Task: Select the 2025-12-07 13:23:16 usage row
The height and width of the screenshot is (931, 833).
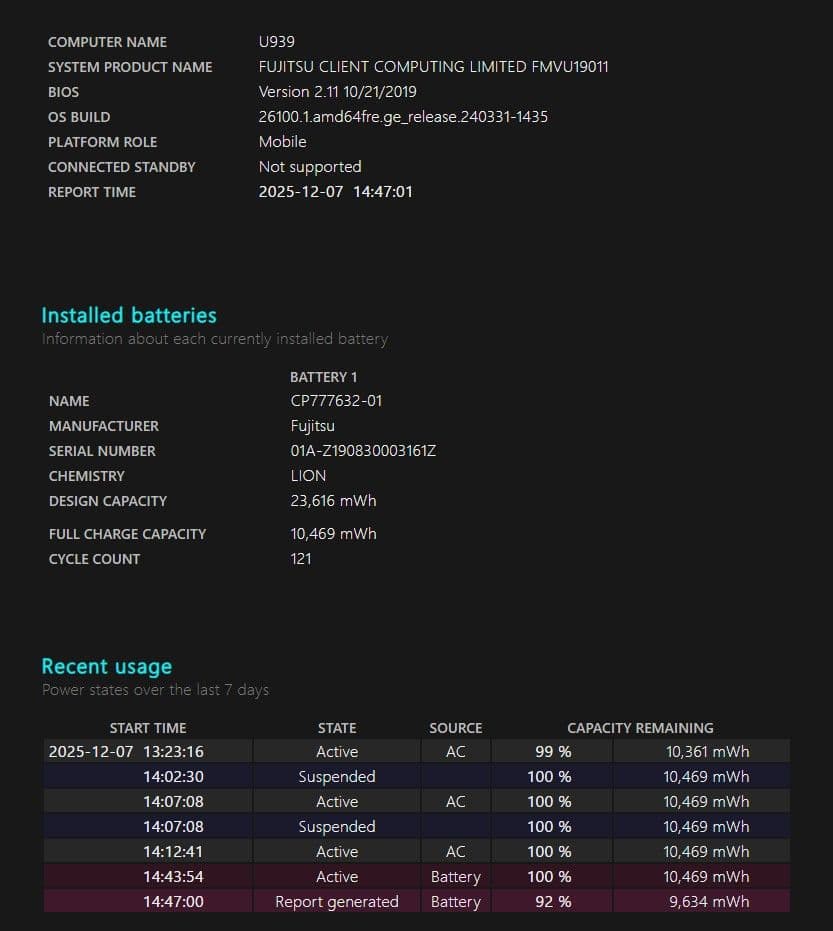Action: point(126,752)
